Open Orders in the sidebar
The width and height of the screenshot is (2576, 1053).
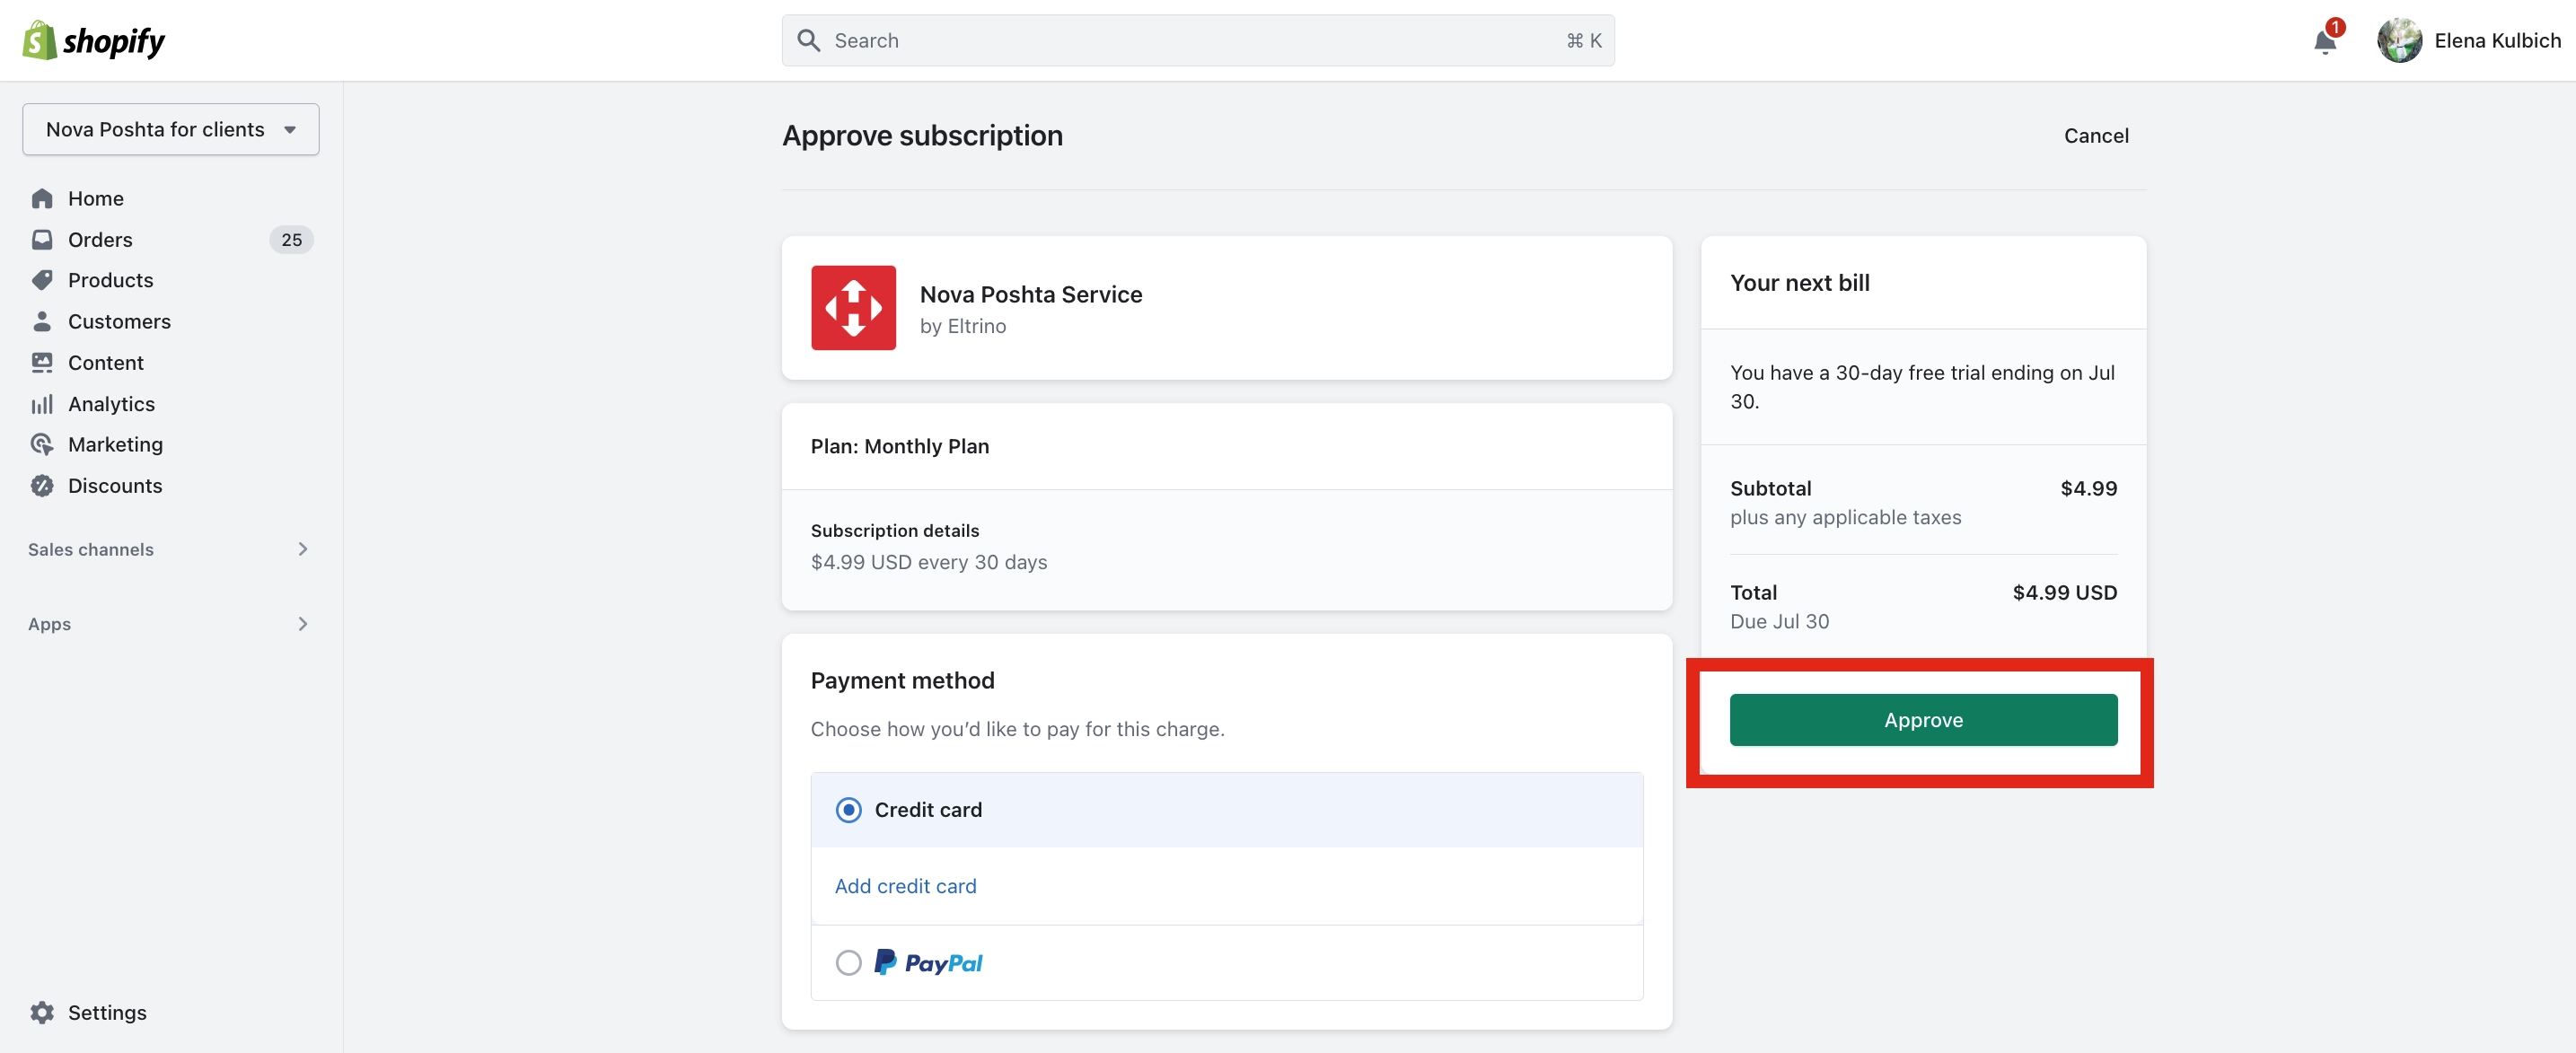100,240
